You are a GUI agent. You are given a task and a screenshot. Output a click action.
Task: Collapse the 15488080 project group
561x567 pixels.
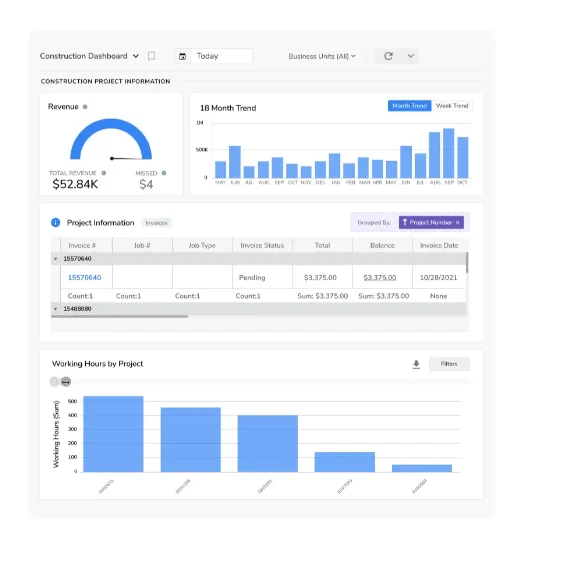[x=56, y=309]
